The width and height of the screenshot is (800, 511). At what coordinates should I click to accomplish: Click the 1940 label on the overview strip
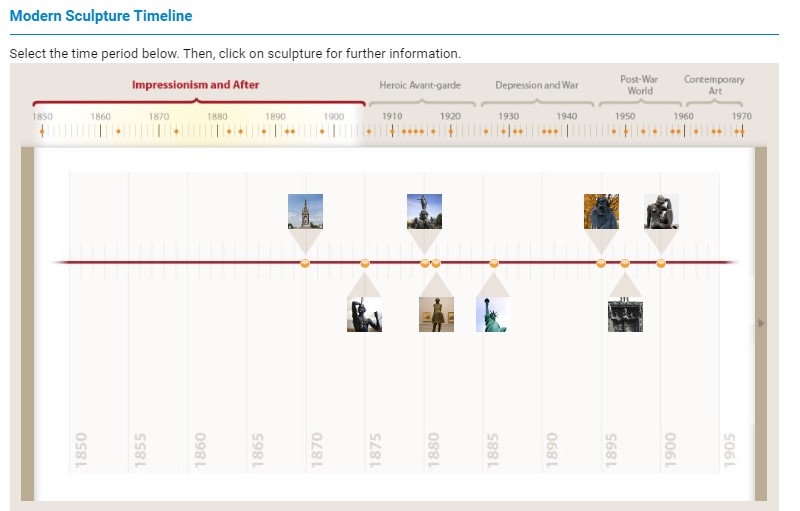click(x=567, y=117)
